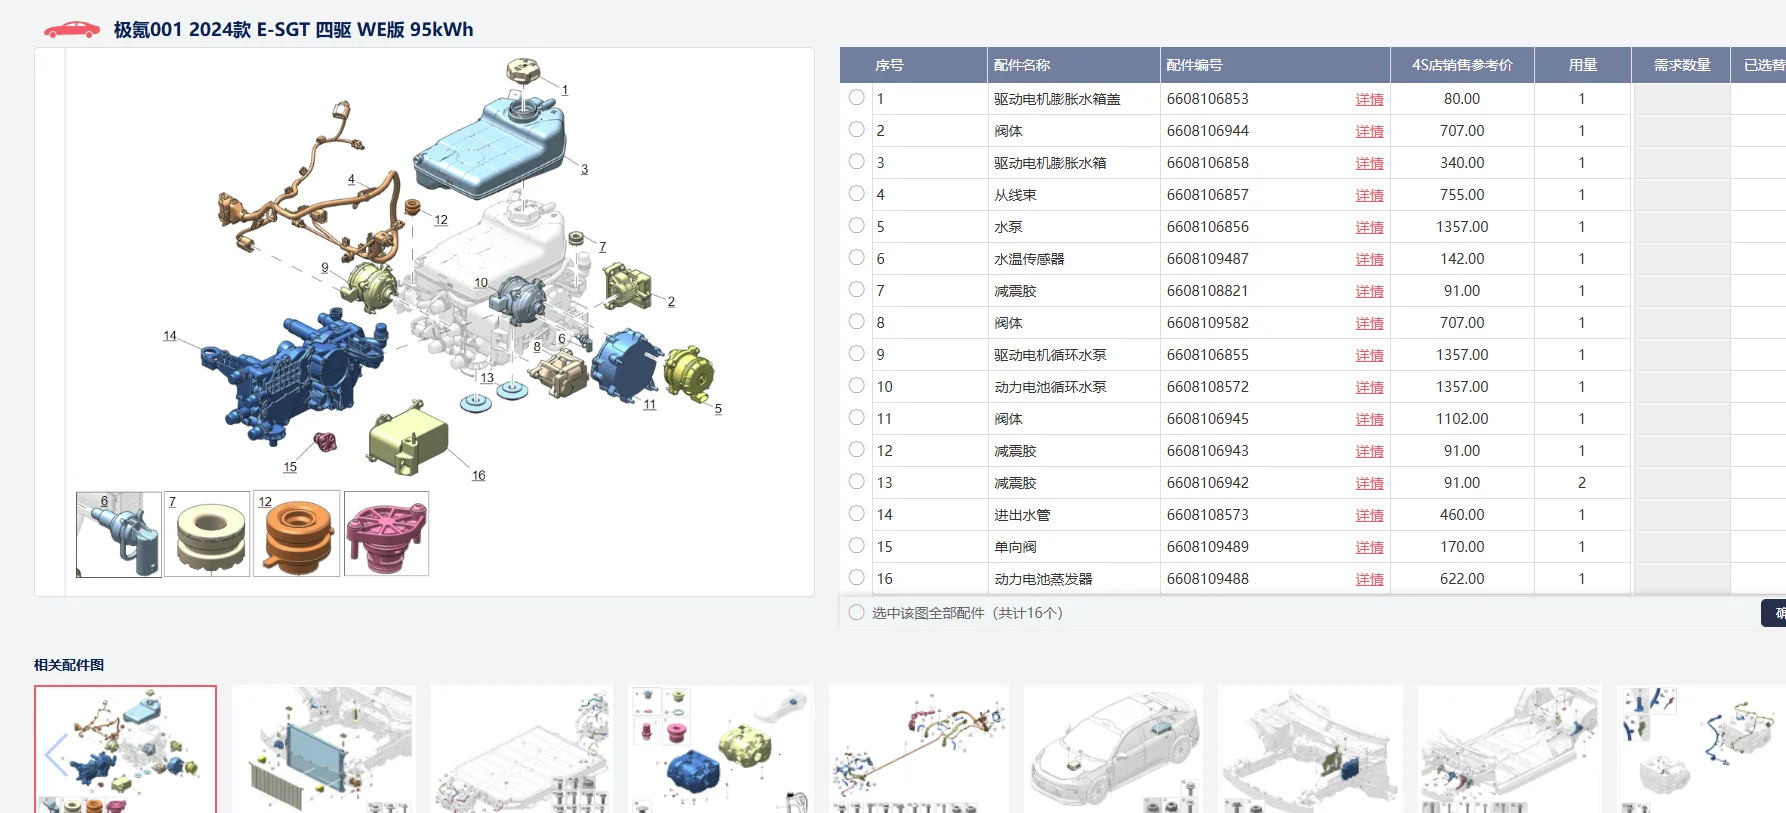Image resolution: width=1786 pixels, height=813 pixels.
Task: Click part label 3 on expansion tank diagram
Action: [584, 169]
